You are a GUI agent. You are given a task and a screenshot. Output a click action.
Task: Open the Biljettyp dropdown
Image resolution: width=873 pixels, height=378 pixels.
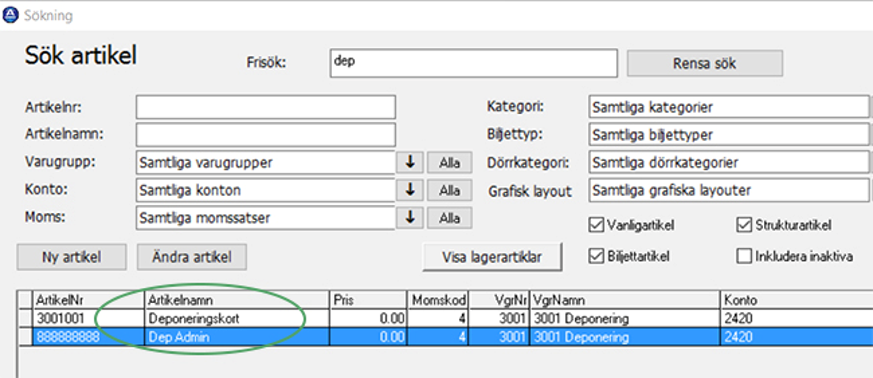729,134
